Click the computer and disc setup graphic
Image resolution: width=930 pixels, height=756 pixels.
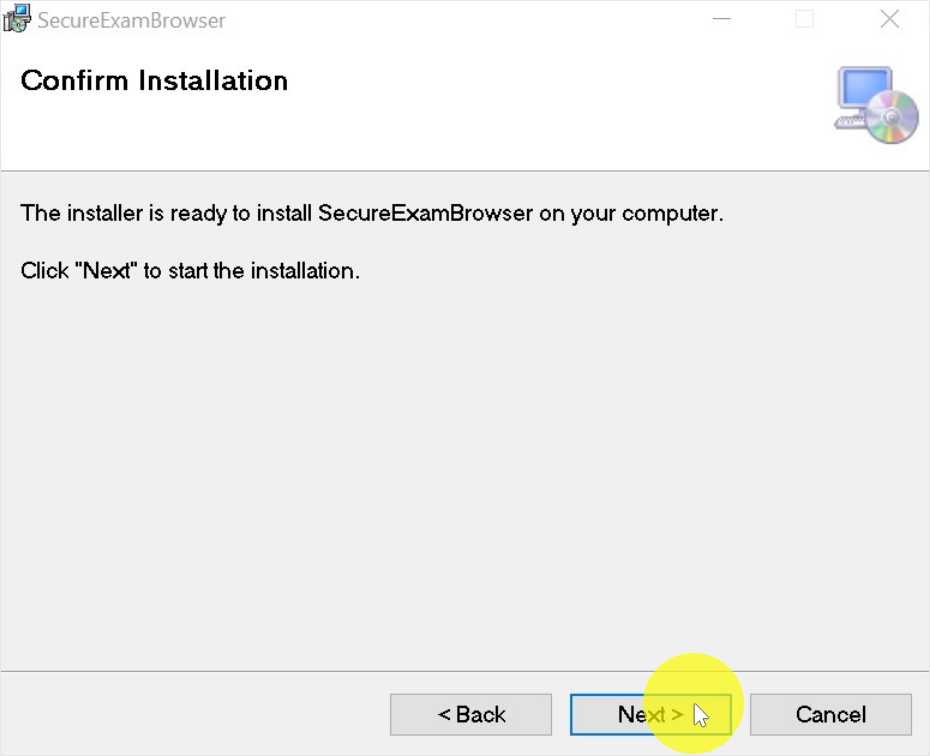(x=876, y=105)
